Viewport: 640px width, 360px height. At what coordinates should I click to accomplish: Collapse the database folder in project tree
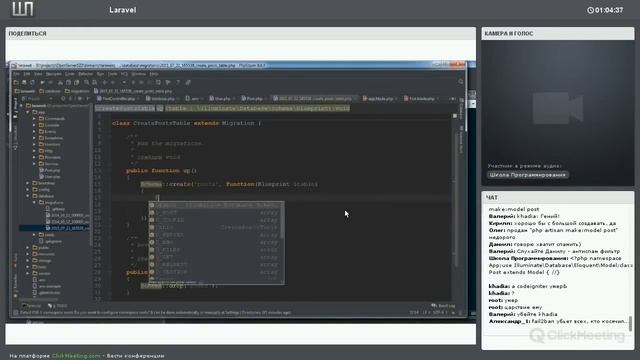(x=28, y=196)
